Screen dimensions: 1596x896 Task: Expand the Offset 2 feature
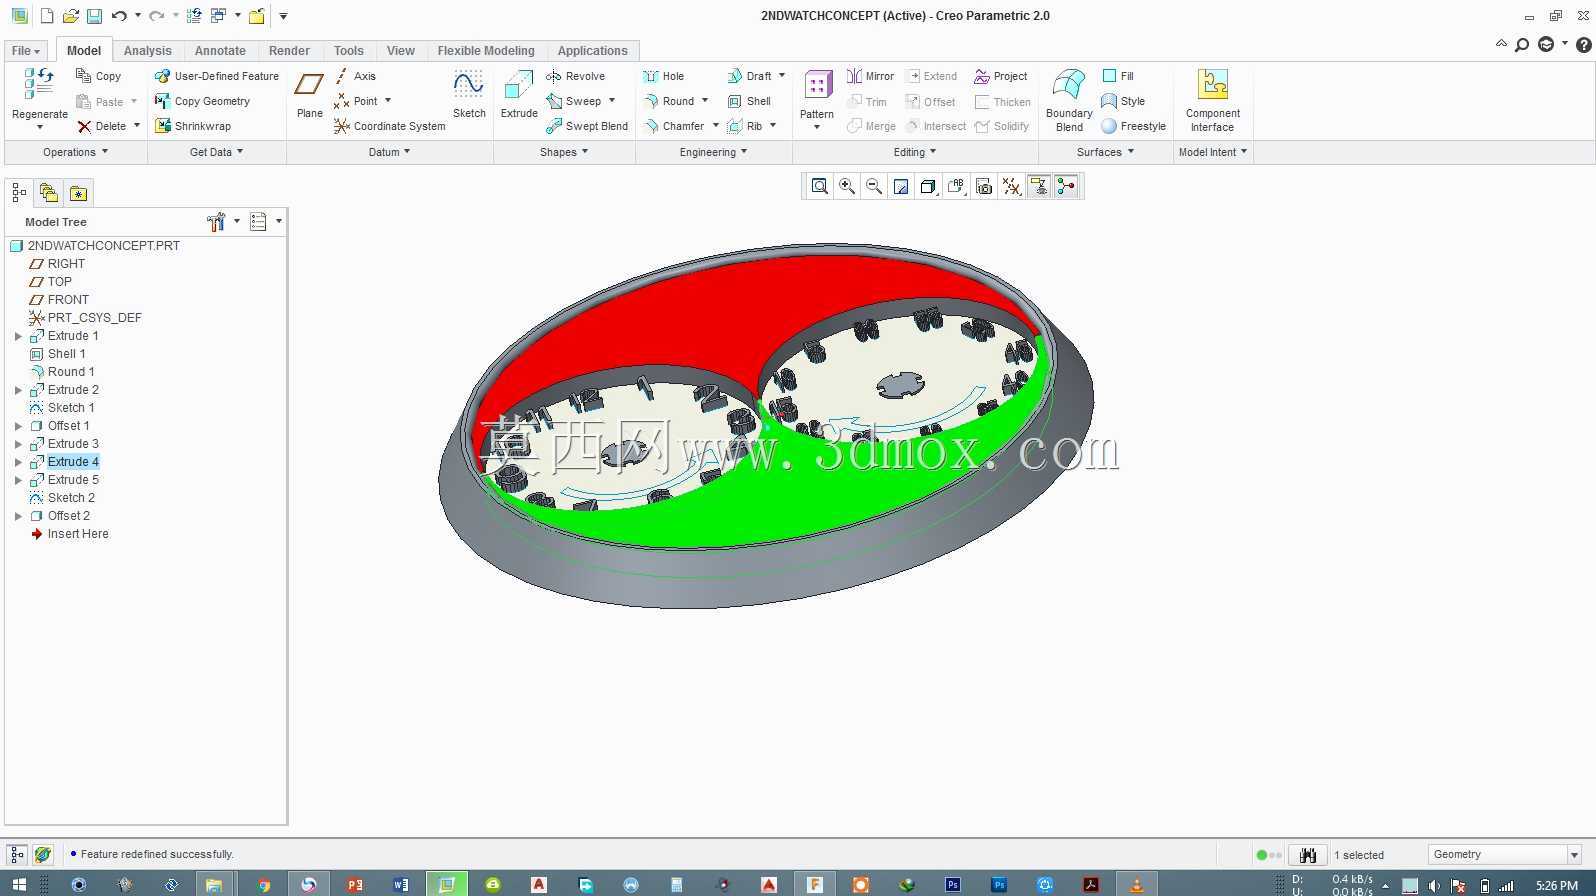18,516
